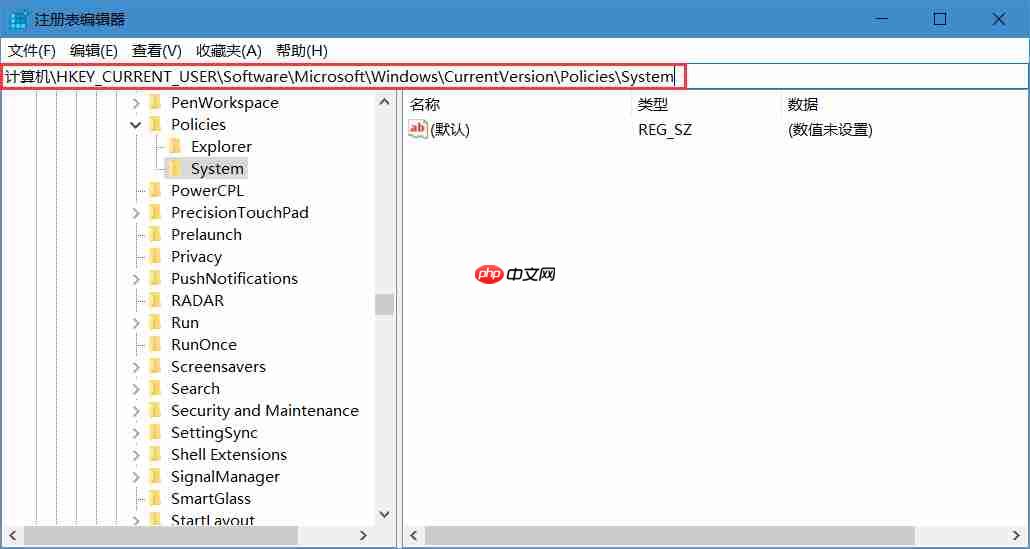This screenshot has height=549, width=1030.
Task: Select the Explorer tree item
Action: (221, 146)
